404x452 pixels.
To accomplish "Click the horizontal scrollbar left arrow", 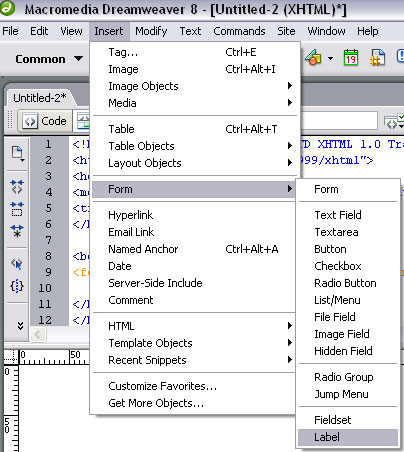I will tap(37, 334).
